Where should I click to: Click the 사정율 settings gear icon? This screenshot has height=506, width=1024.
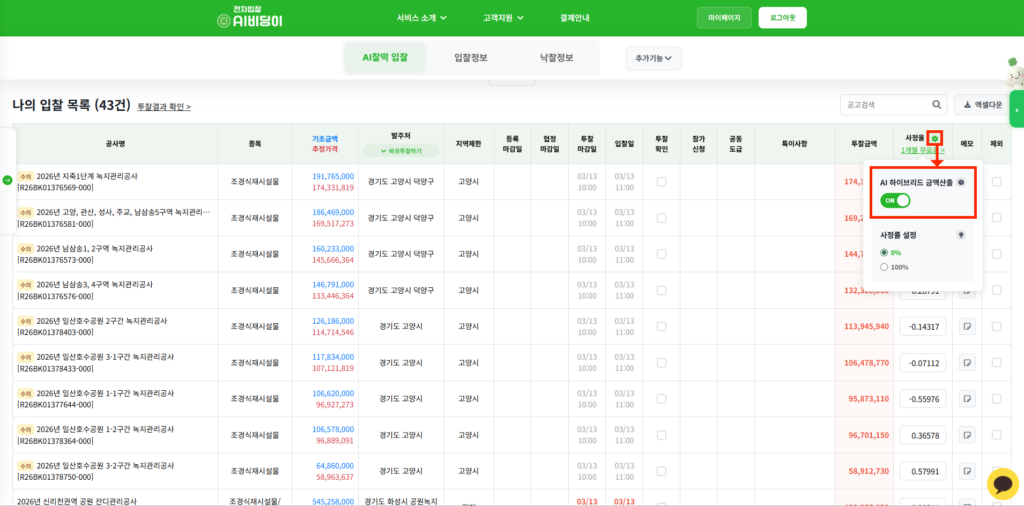[x=934, y=138]
